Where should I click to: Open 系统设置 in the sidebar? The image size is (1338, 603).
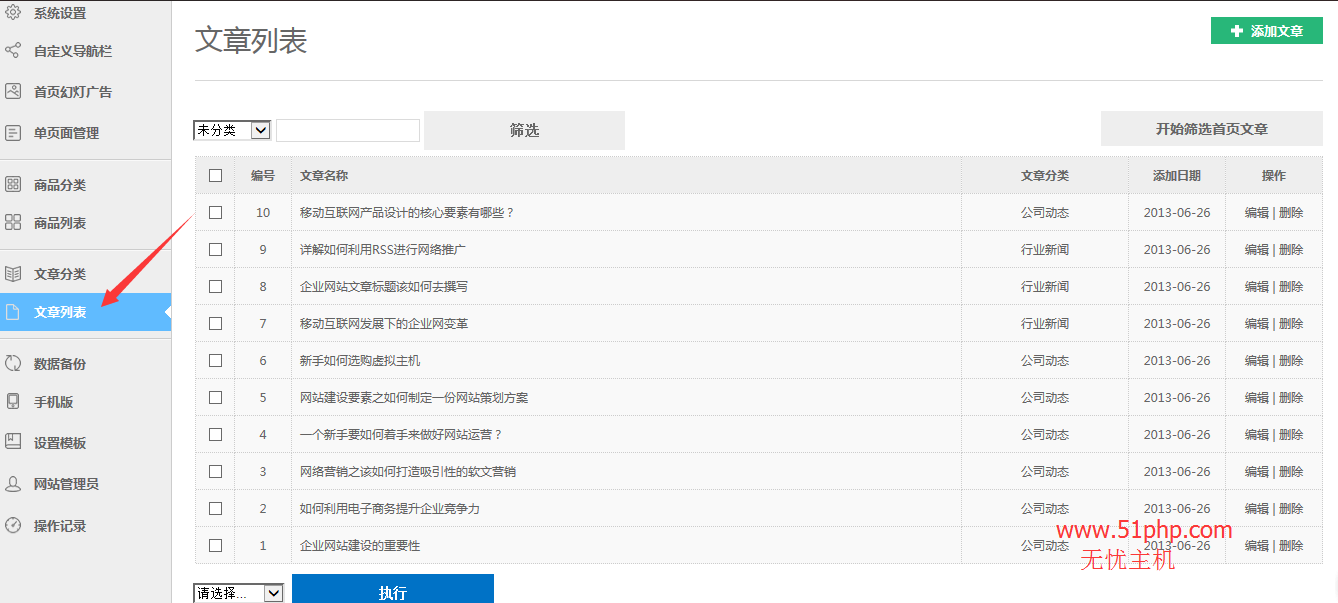click(60, 14)
